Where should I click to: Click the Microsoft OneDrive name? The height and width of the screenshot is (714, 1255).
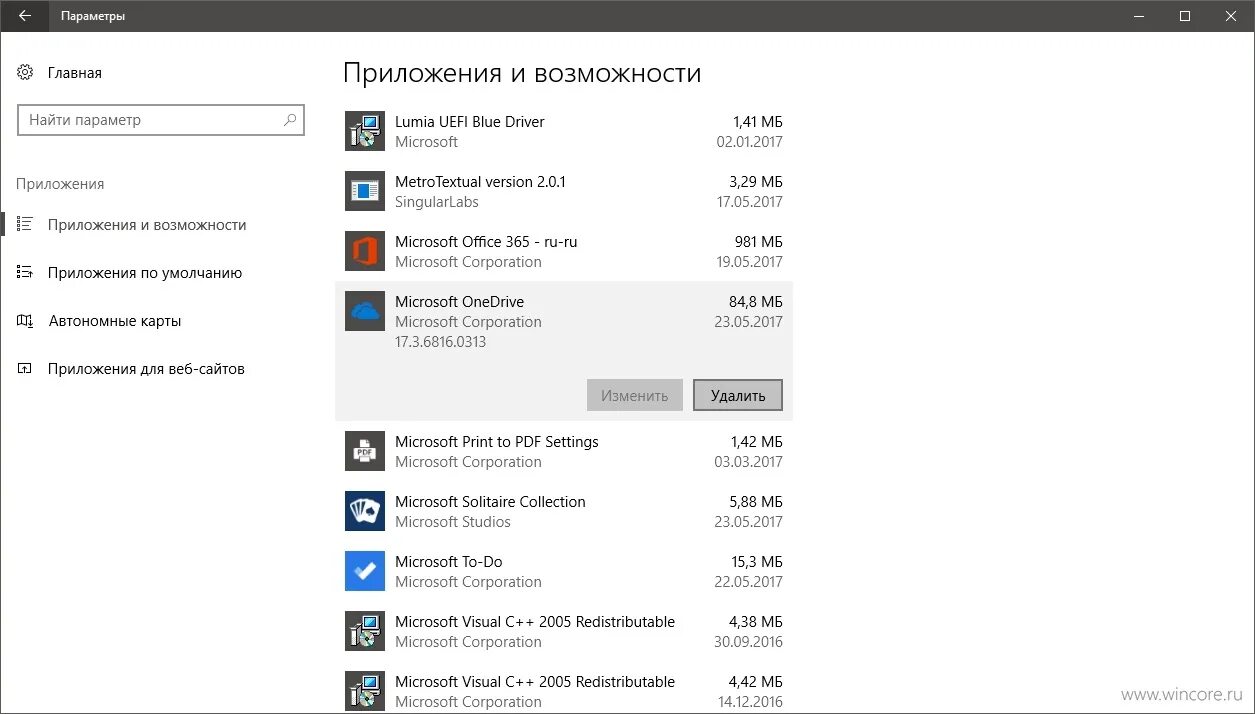coord(459,302)
